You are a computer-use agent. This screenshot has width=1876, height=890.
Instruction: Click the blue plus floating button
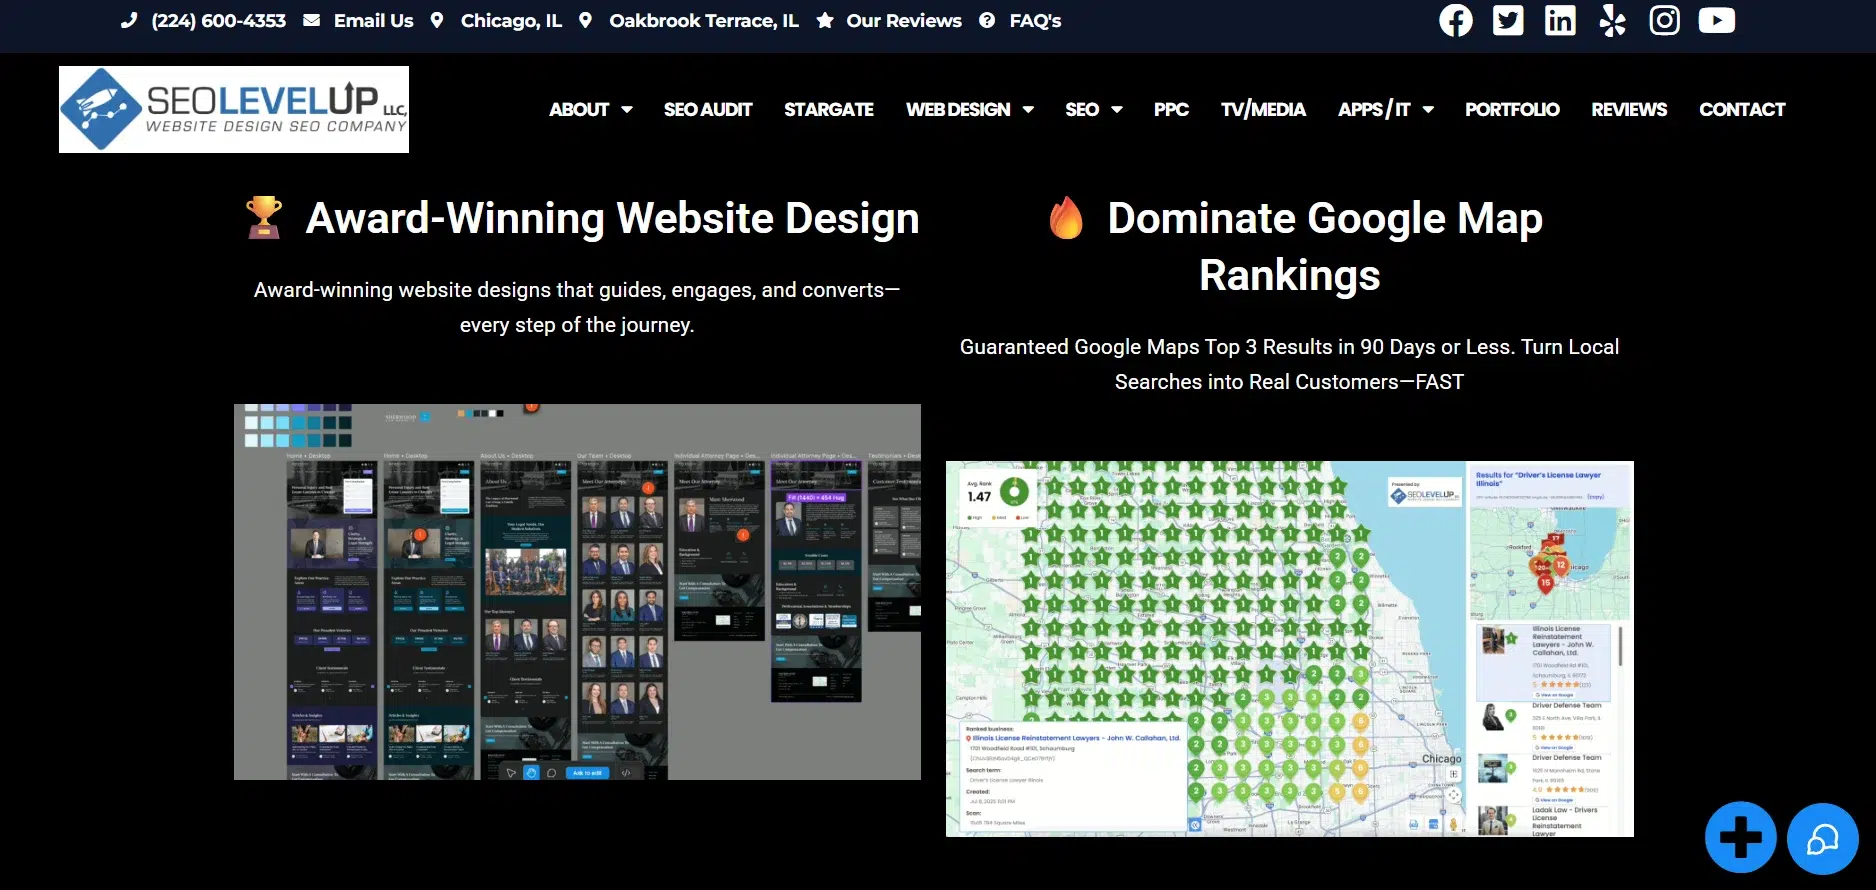pyautogui.click(x=1741, y=838)
